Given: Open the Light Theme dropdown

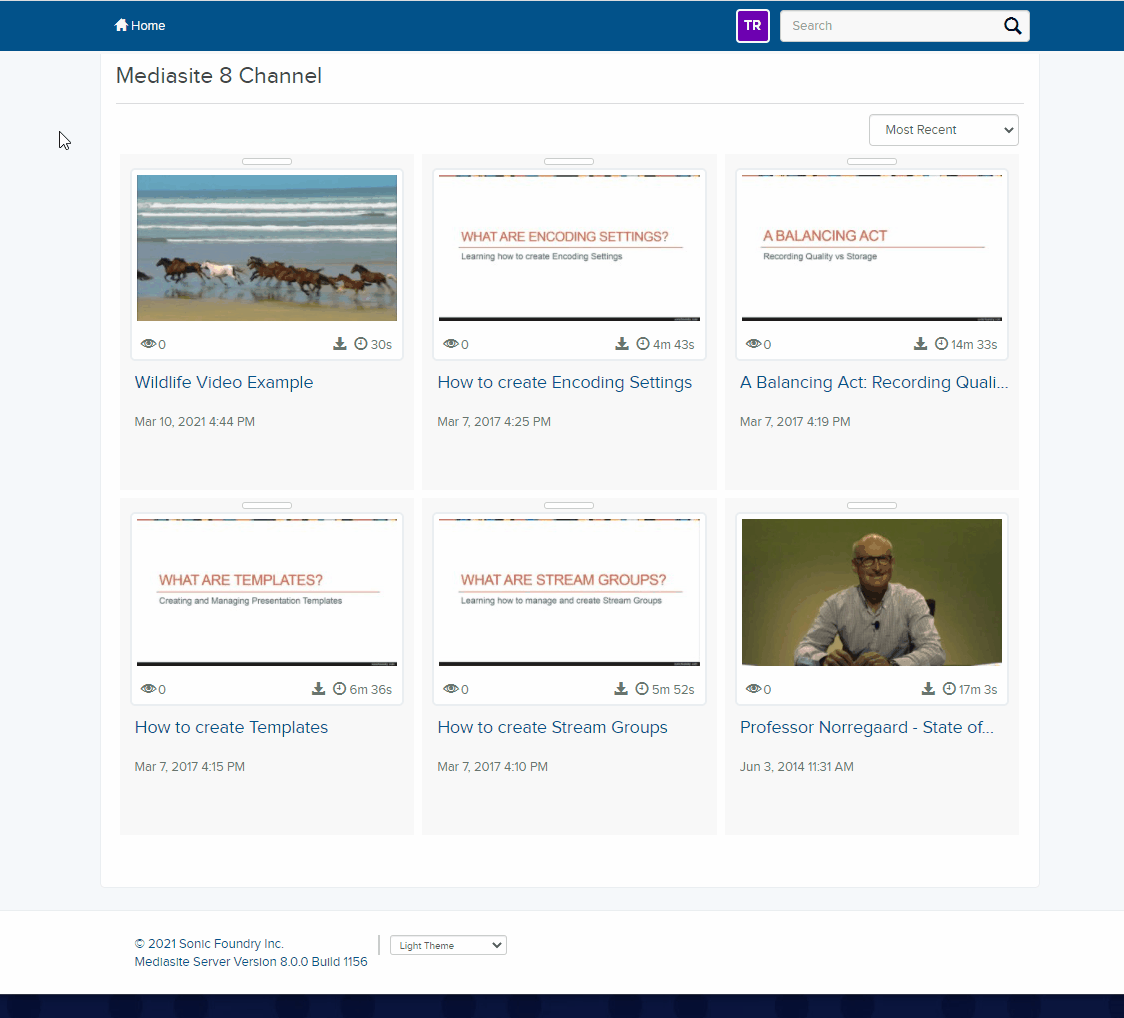Looking at the screenshot, I should [x=448, y=945].
